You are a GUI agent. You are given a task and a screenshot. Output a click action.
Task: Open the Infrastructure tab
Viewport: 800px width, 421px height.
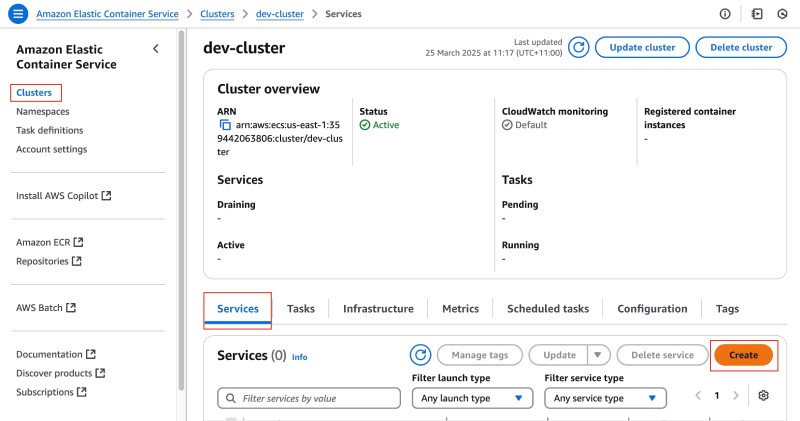378,309
